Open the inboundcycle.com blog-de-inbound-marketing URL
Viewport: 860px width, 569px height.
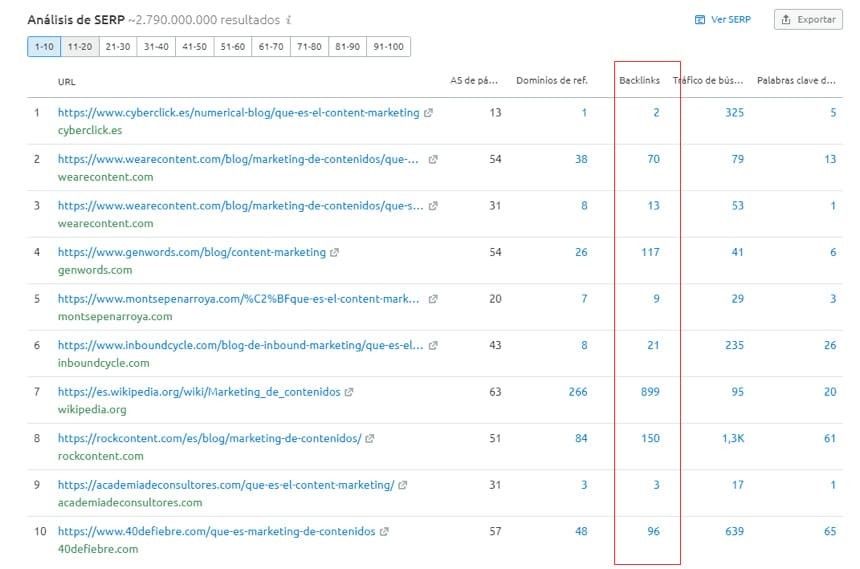(x=240, y=345)
